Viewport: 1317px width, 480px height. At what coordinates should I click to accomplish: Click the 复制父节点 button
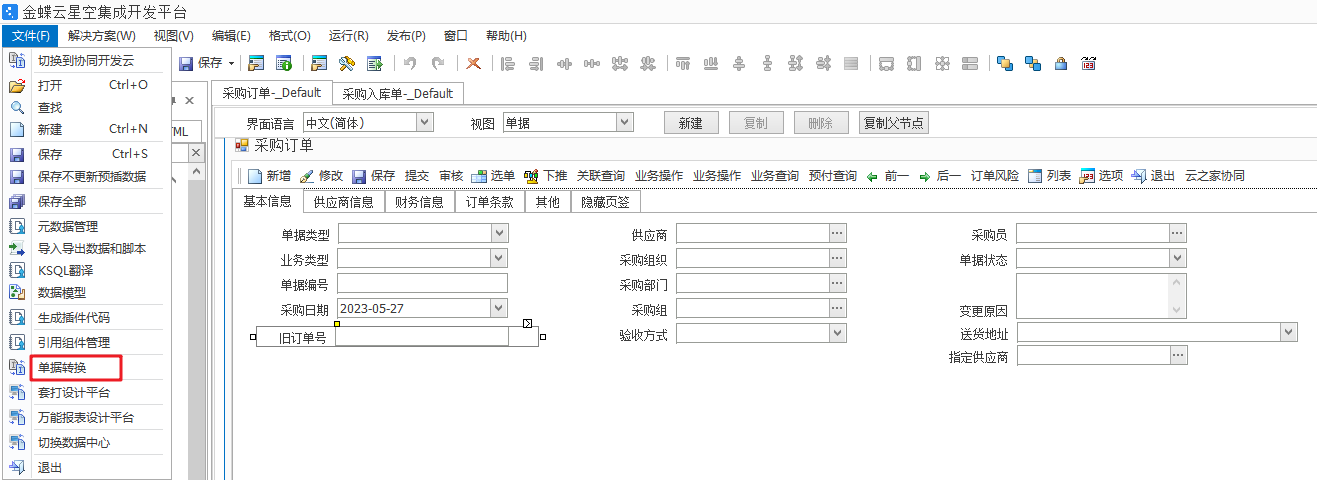895,123
